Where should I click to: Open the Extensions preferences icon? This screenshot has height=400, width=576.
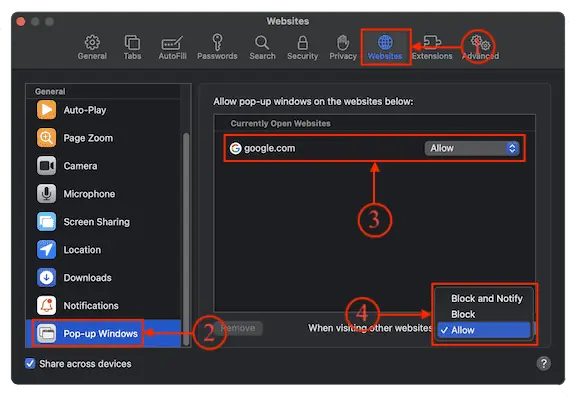coord(432,42)
